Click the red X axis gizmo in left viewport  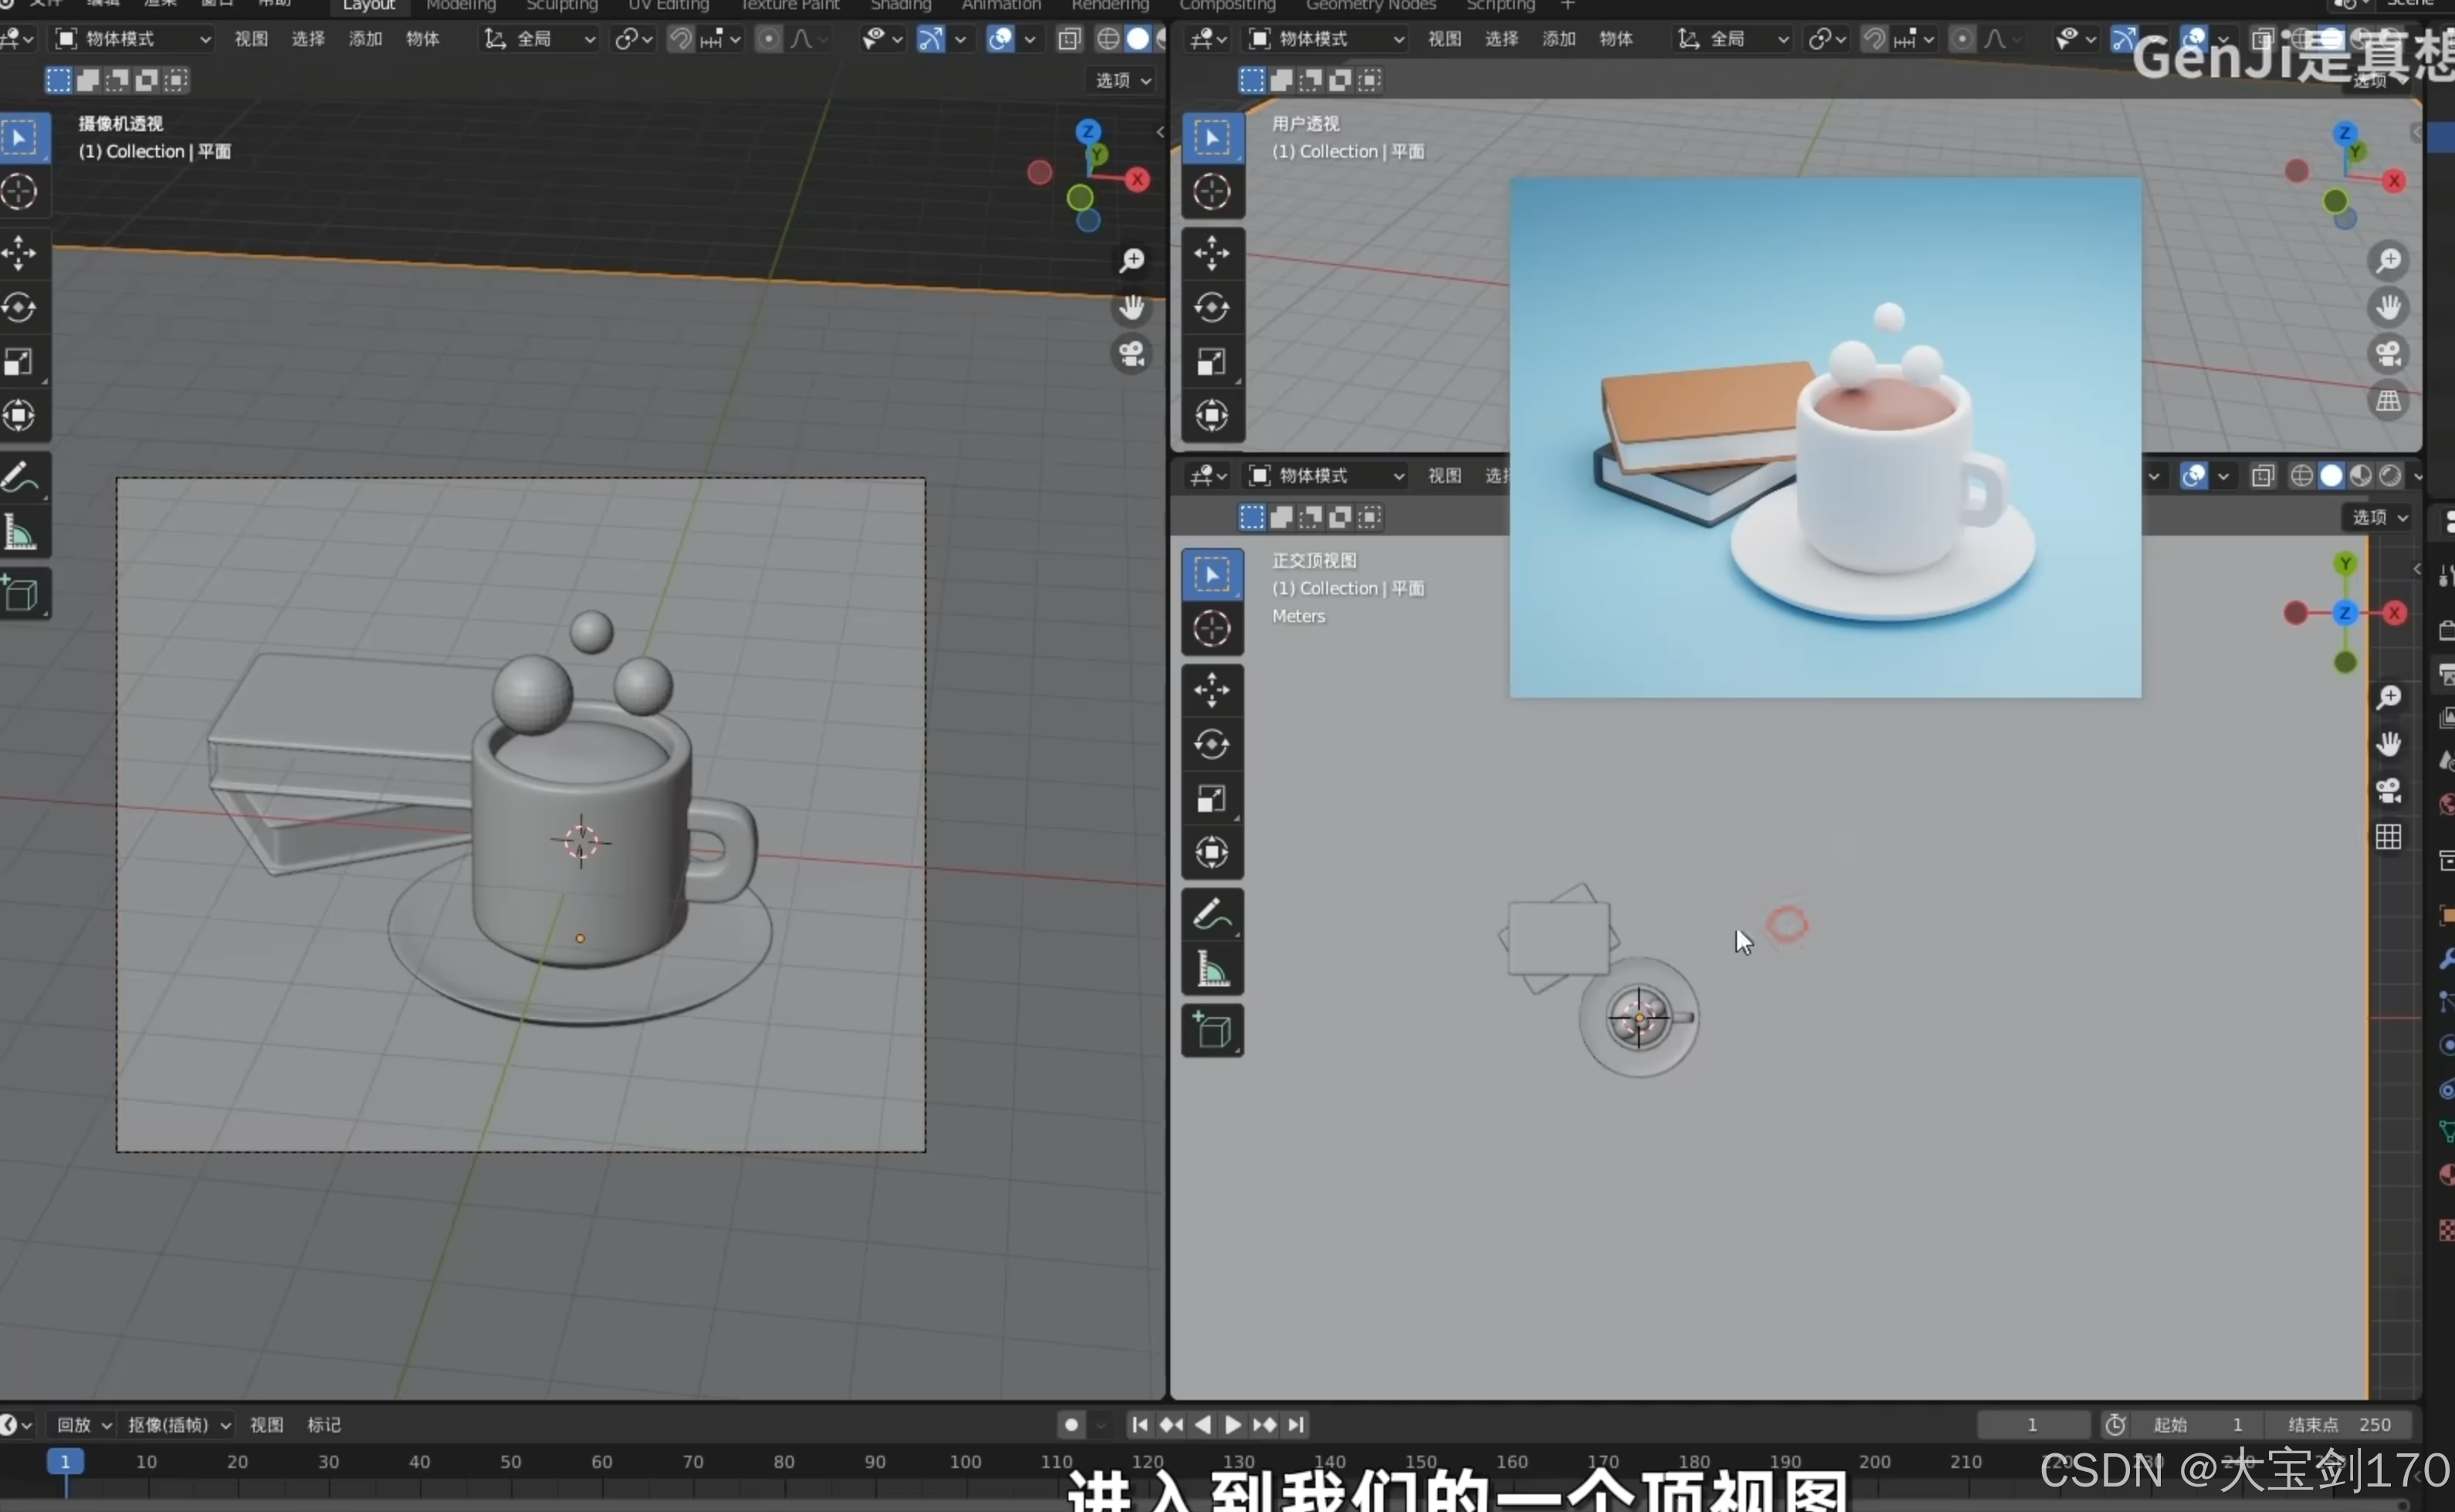coord(1137,180)
